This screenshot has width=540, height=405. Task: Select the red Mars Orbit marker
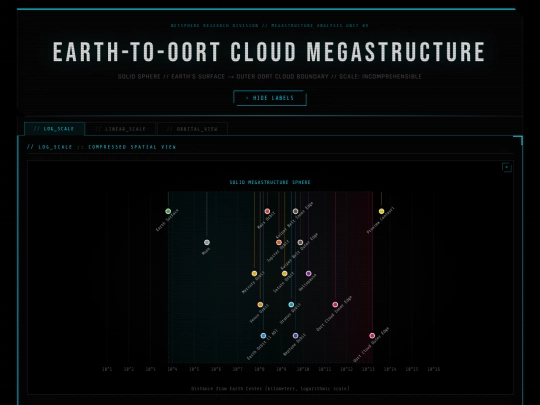coord(267,211)
